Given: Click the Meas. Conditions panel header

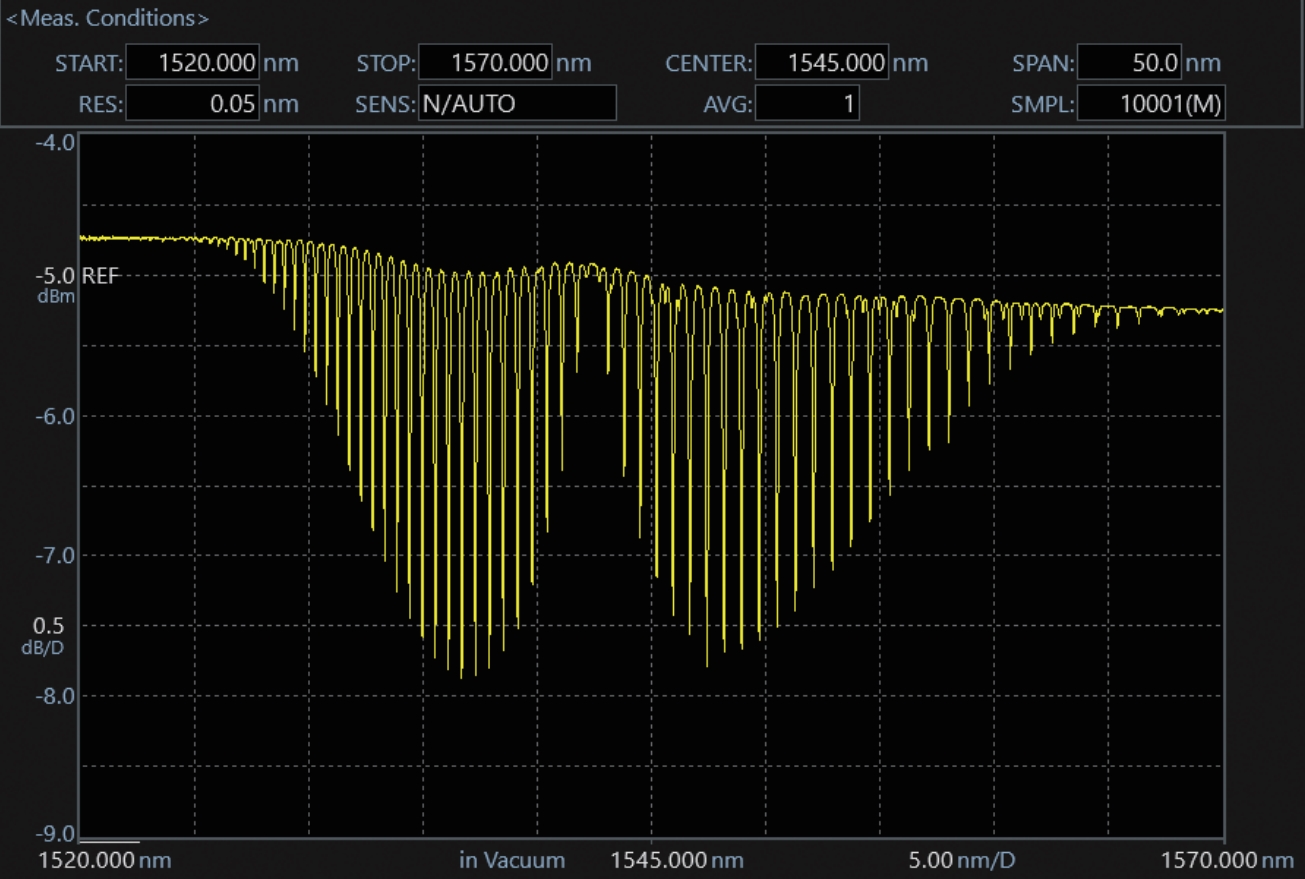Looking at the screenshot, I should [108, 18].
